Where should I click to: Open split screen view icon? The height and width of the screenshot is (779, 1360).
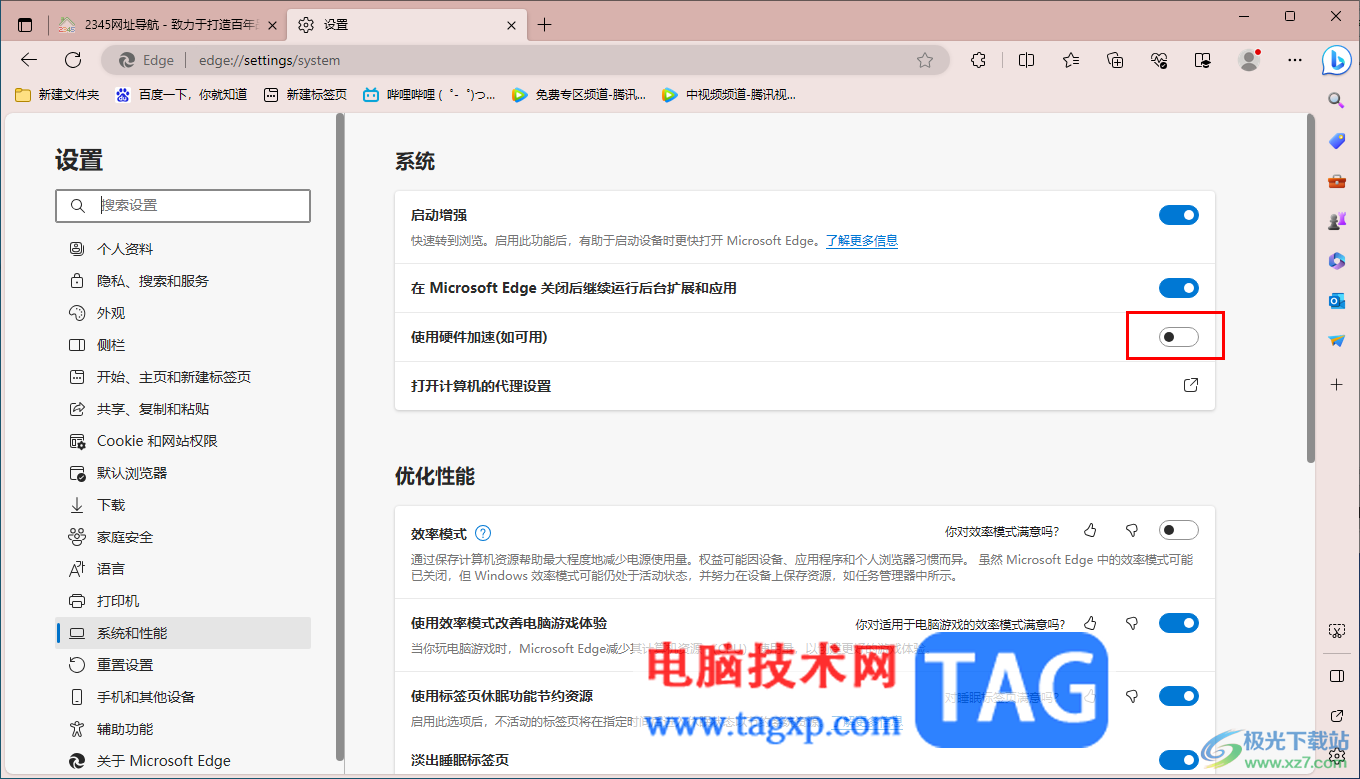click(1026, 60)
